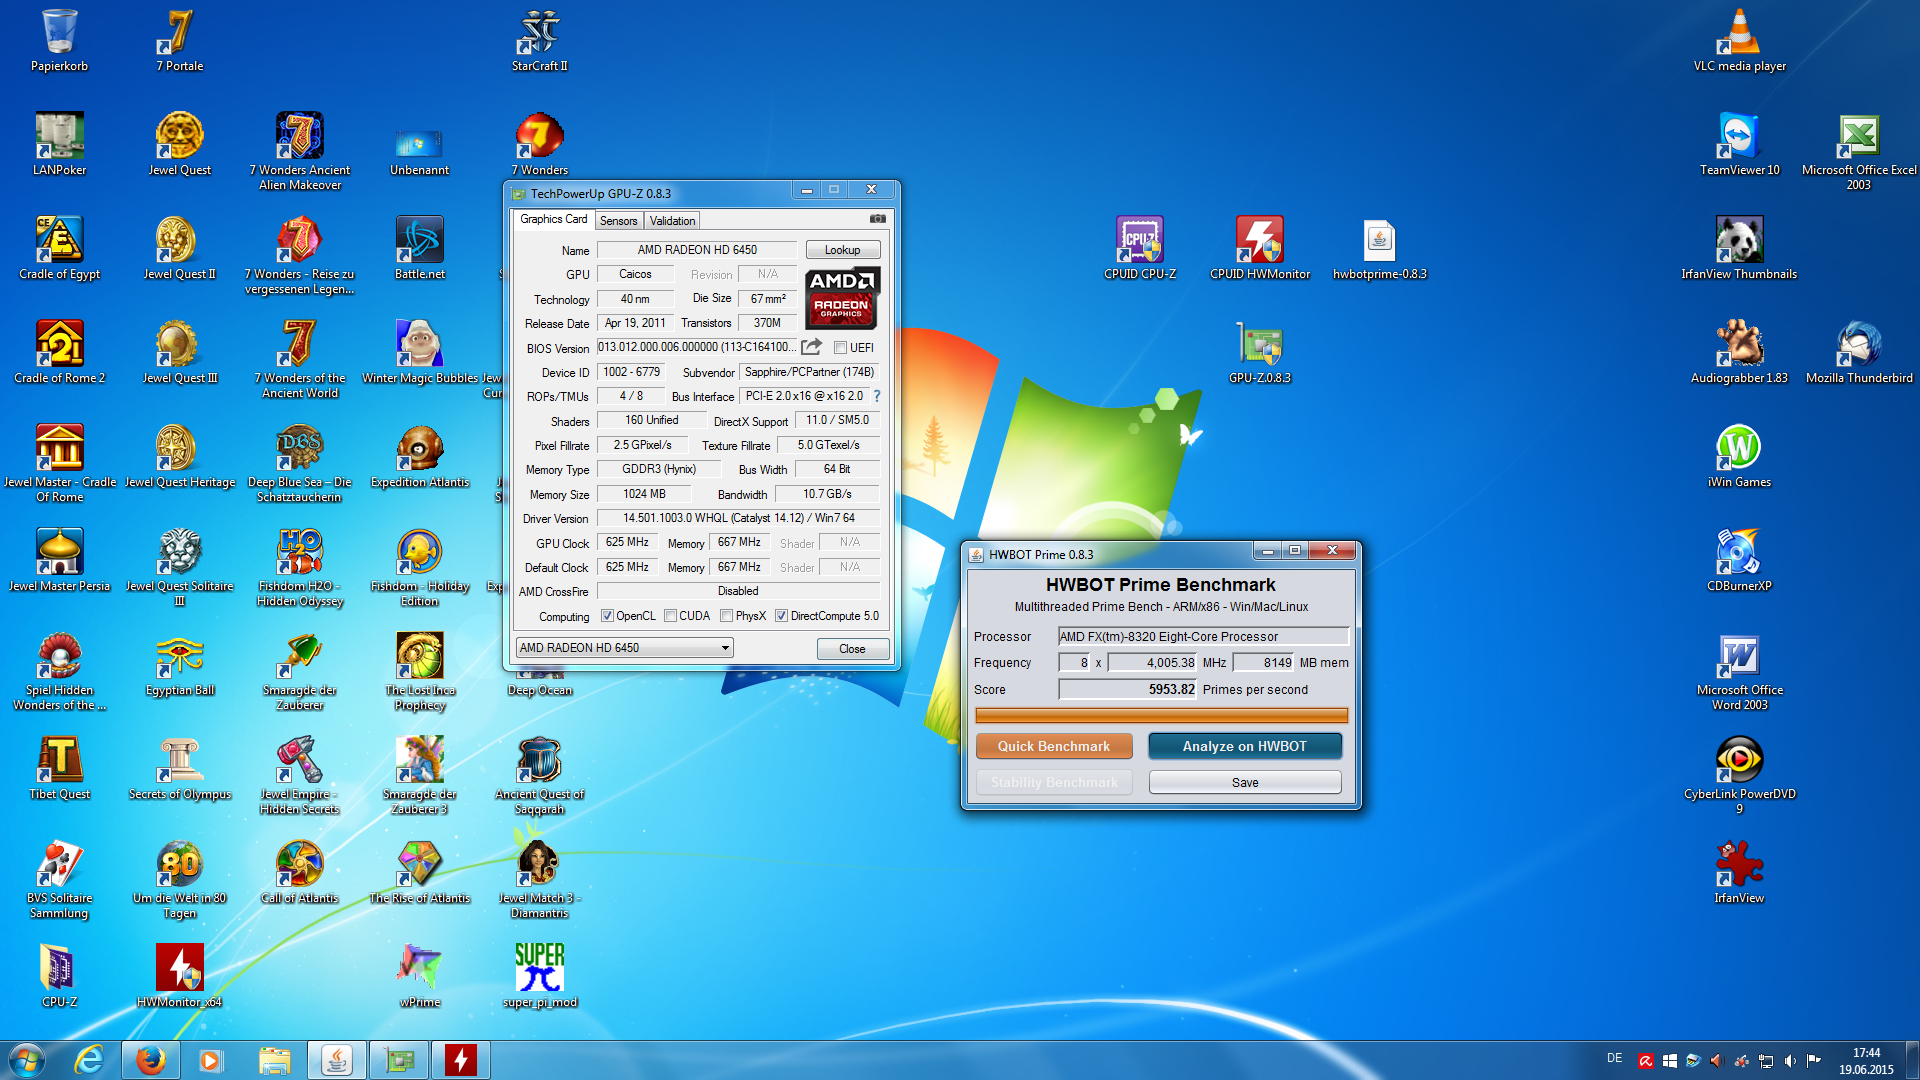Click the Windows Start orb
The width and height of the screenshot is (1920, 1080).
coord(27,1060)
